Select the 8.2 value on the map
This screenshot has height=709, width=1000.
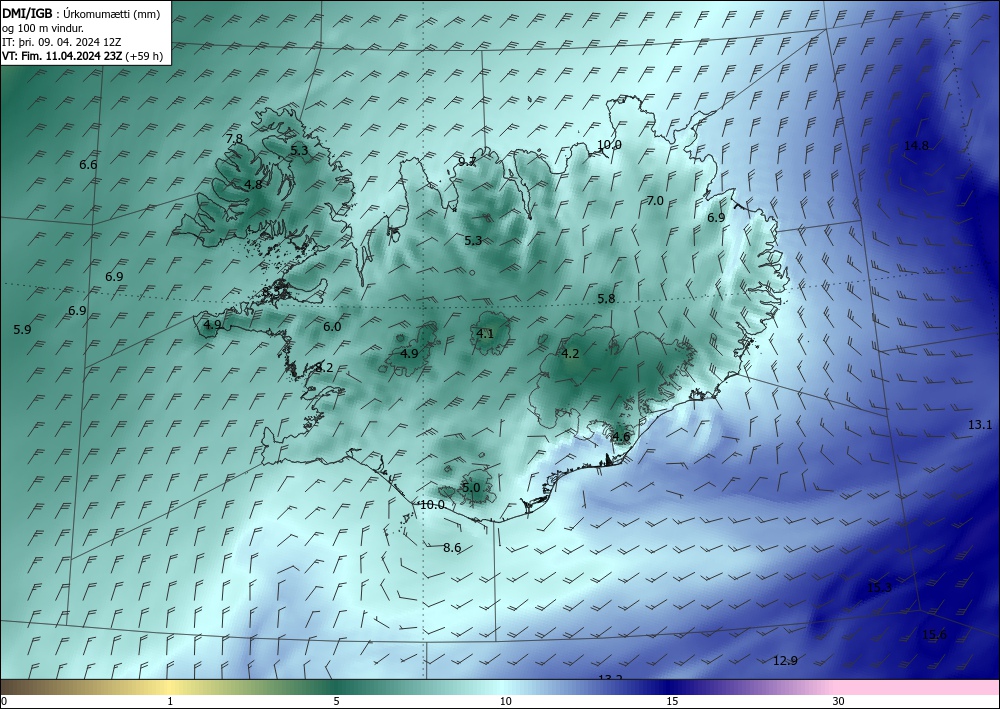[x=324, y=367]
